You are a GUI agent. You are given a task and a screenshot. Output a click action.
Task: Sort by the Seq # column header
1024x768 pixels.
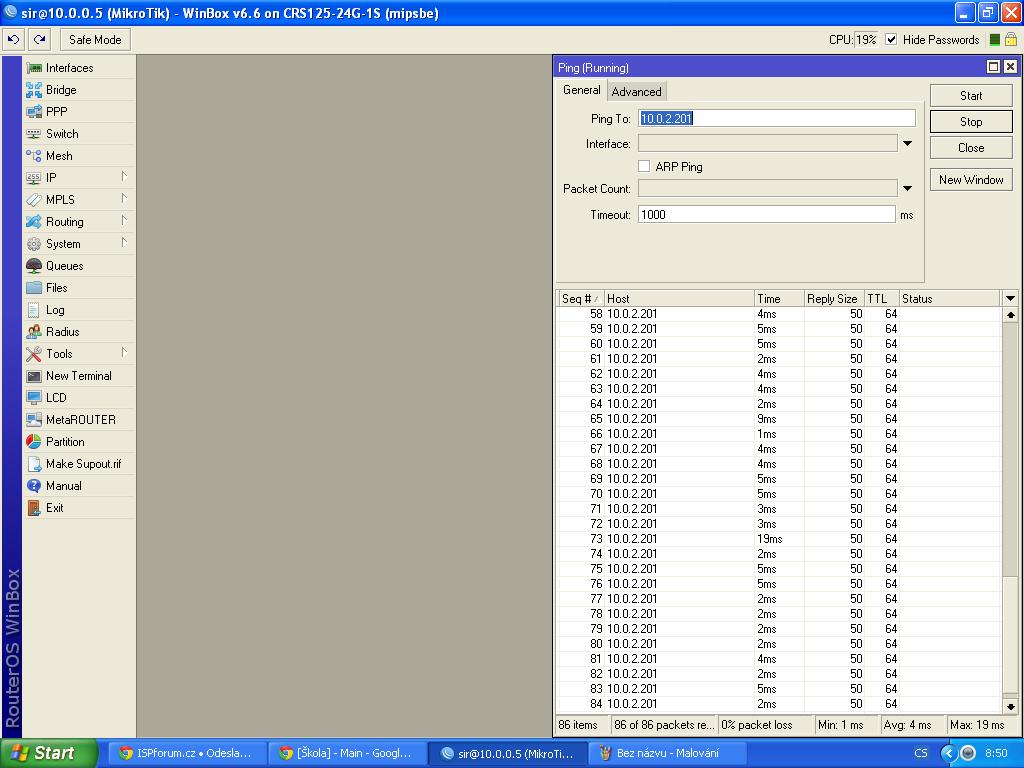[x=580, y=298]
